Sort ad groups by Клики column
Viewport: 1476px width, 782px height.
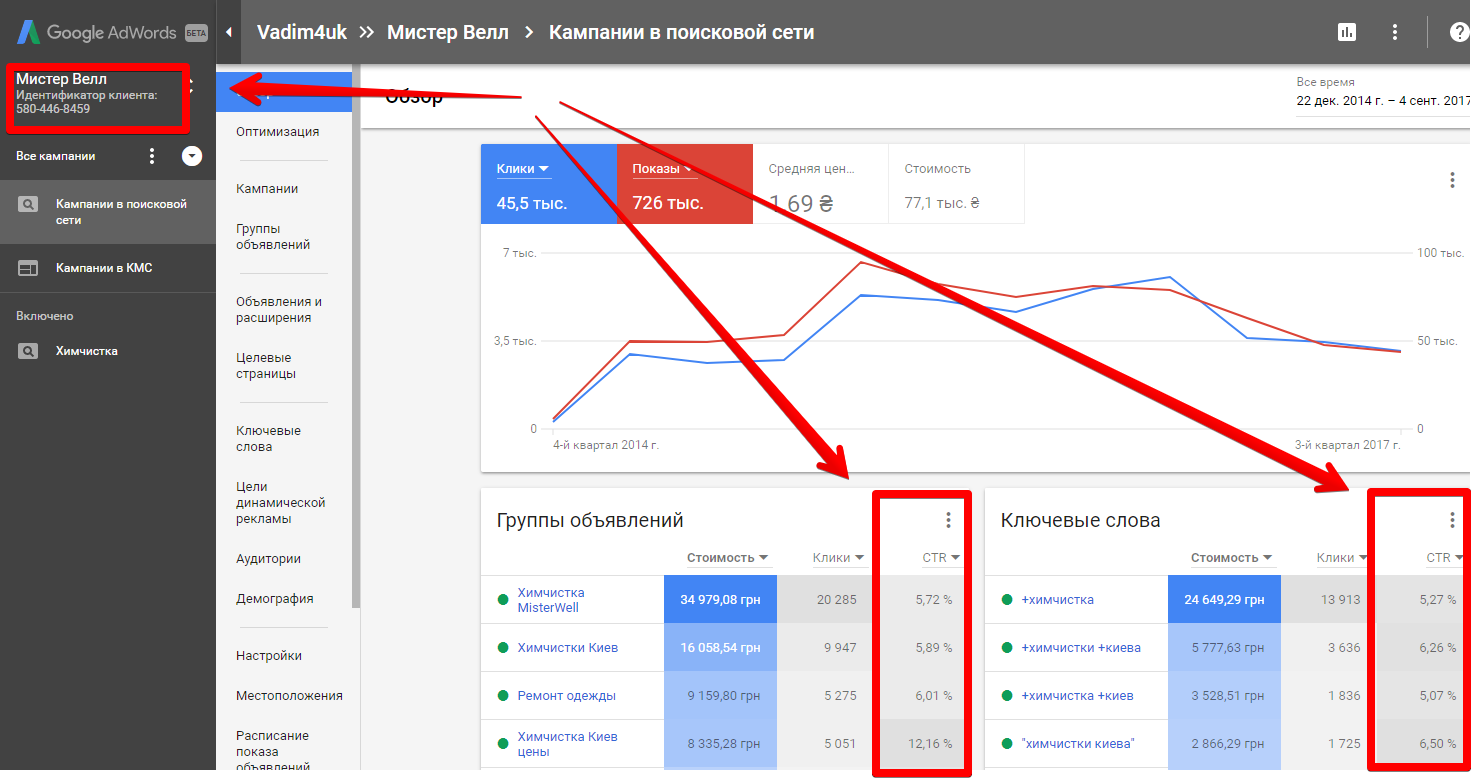[838, 558]
